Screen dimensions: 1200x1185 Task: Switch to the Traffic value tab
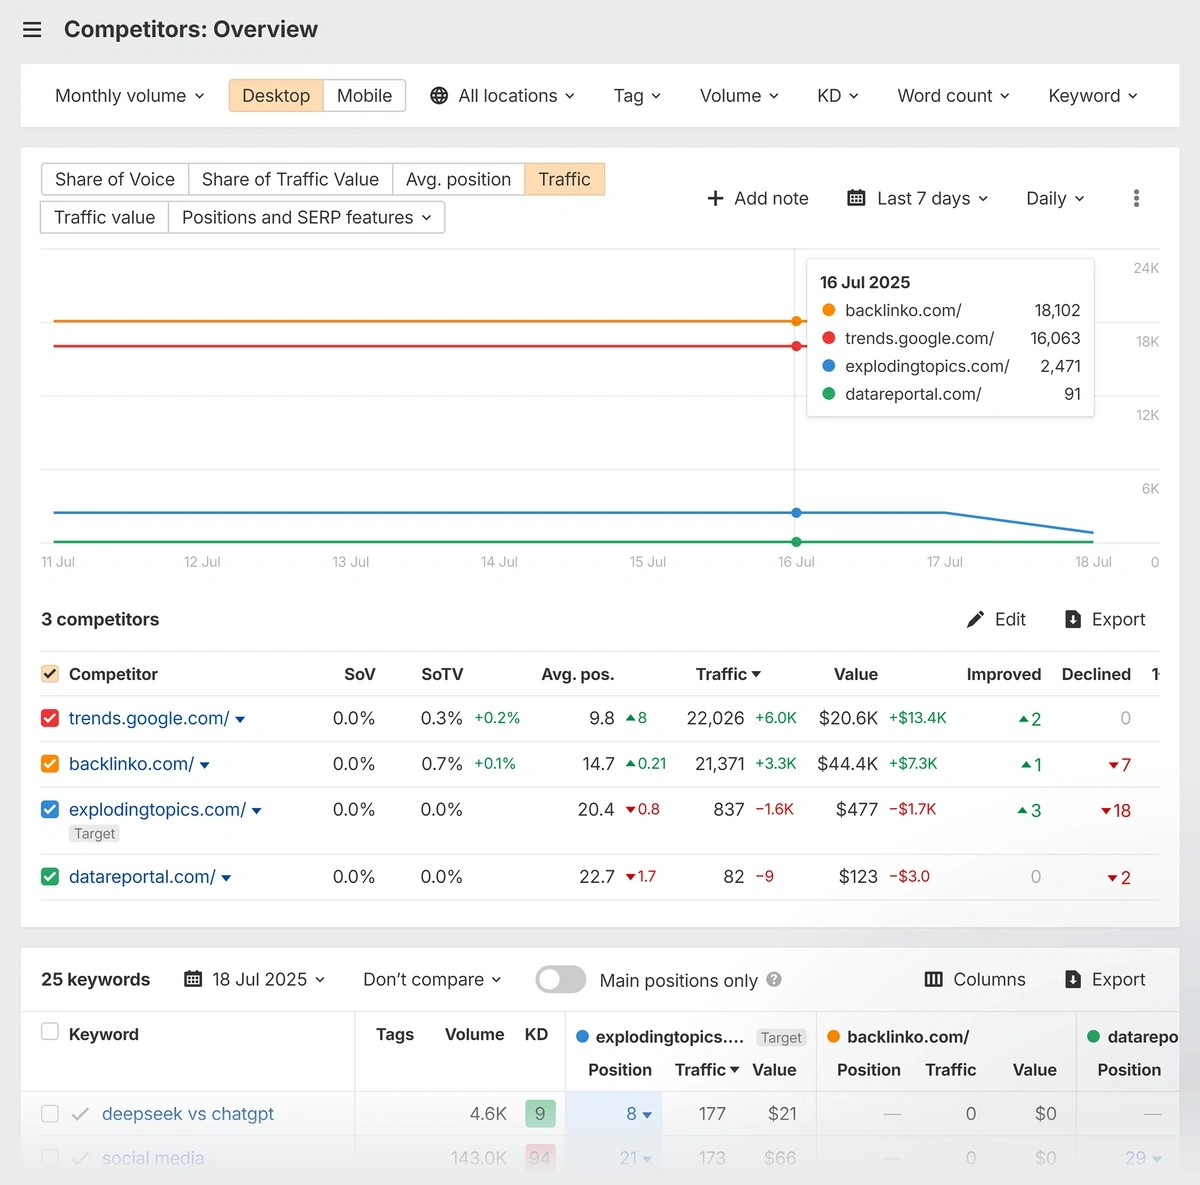coord(105,217)
